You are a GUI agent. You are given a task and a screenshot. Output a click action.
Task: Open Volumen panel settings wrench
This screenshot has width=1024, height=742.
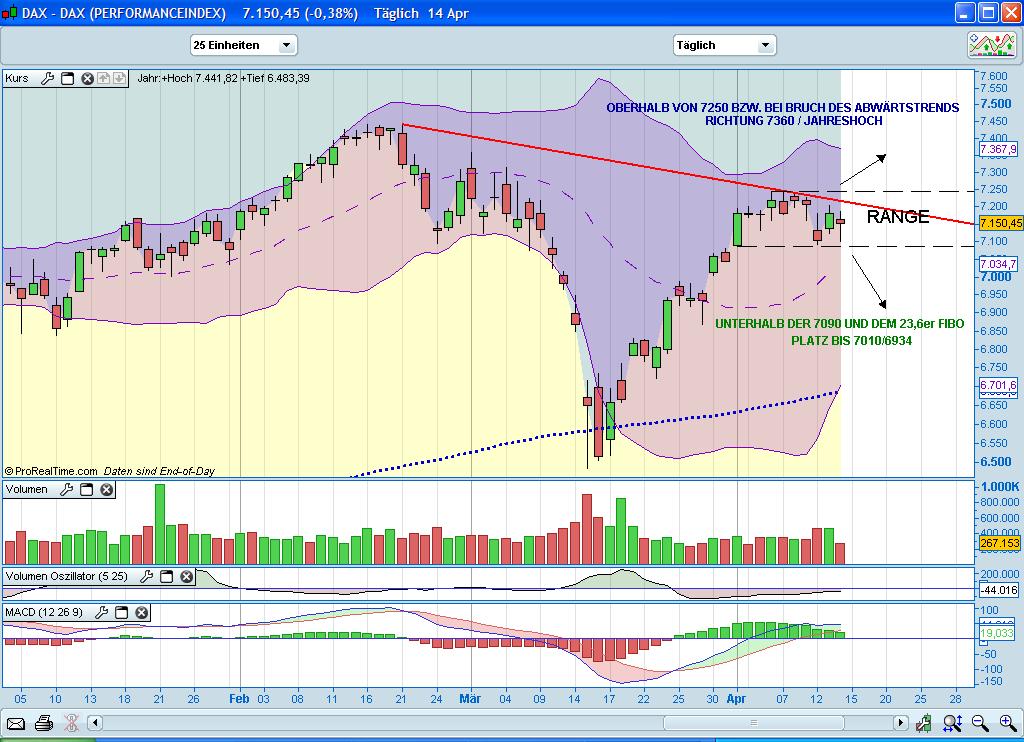click(66, 489)
